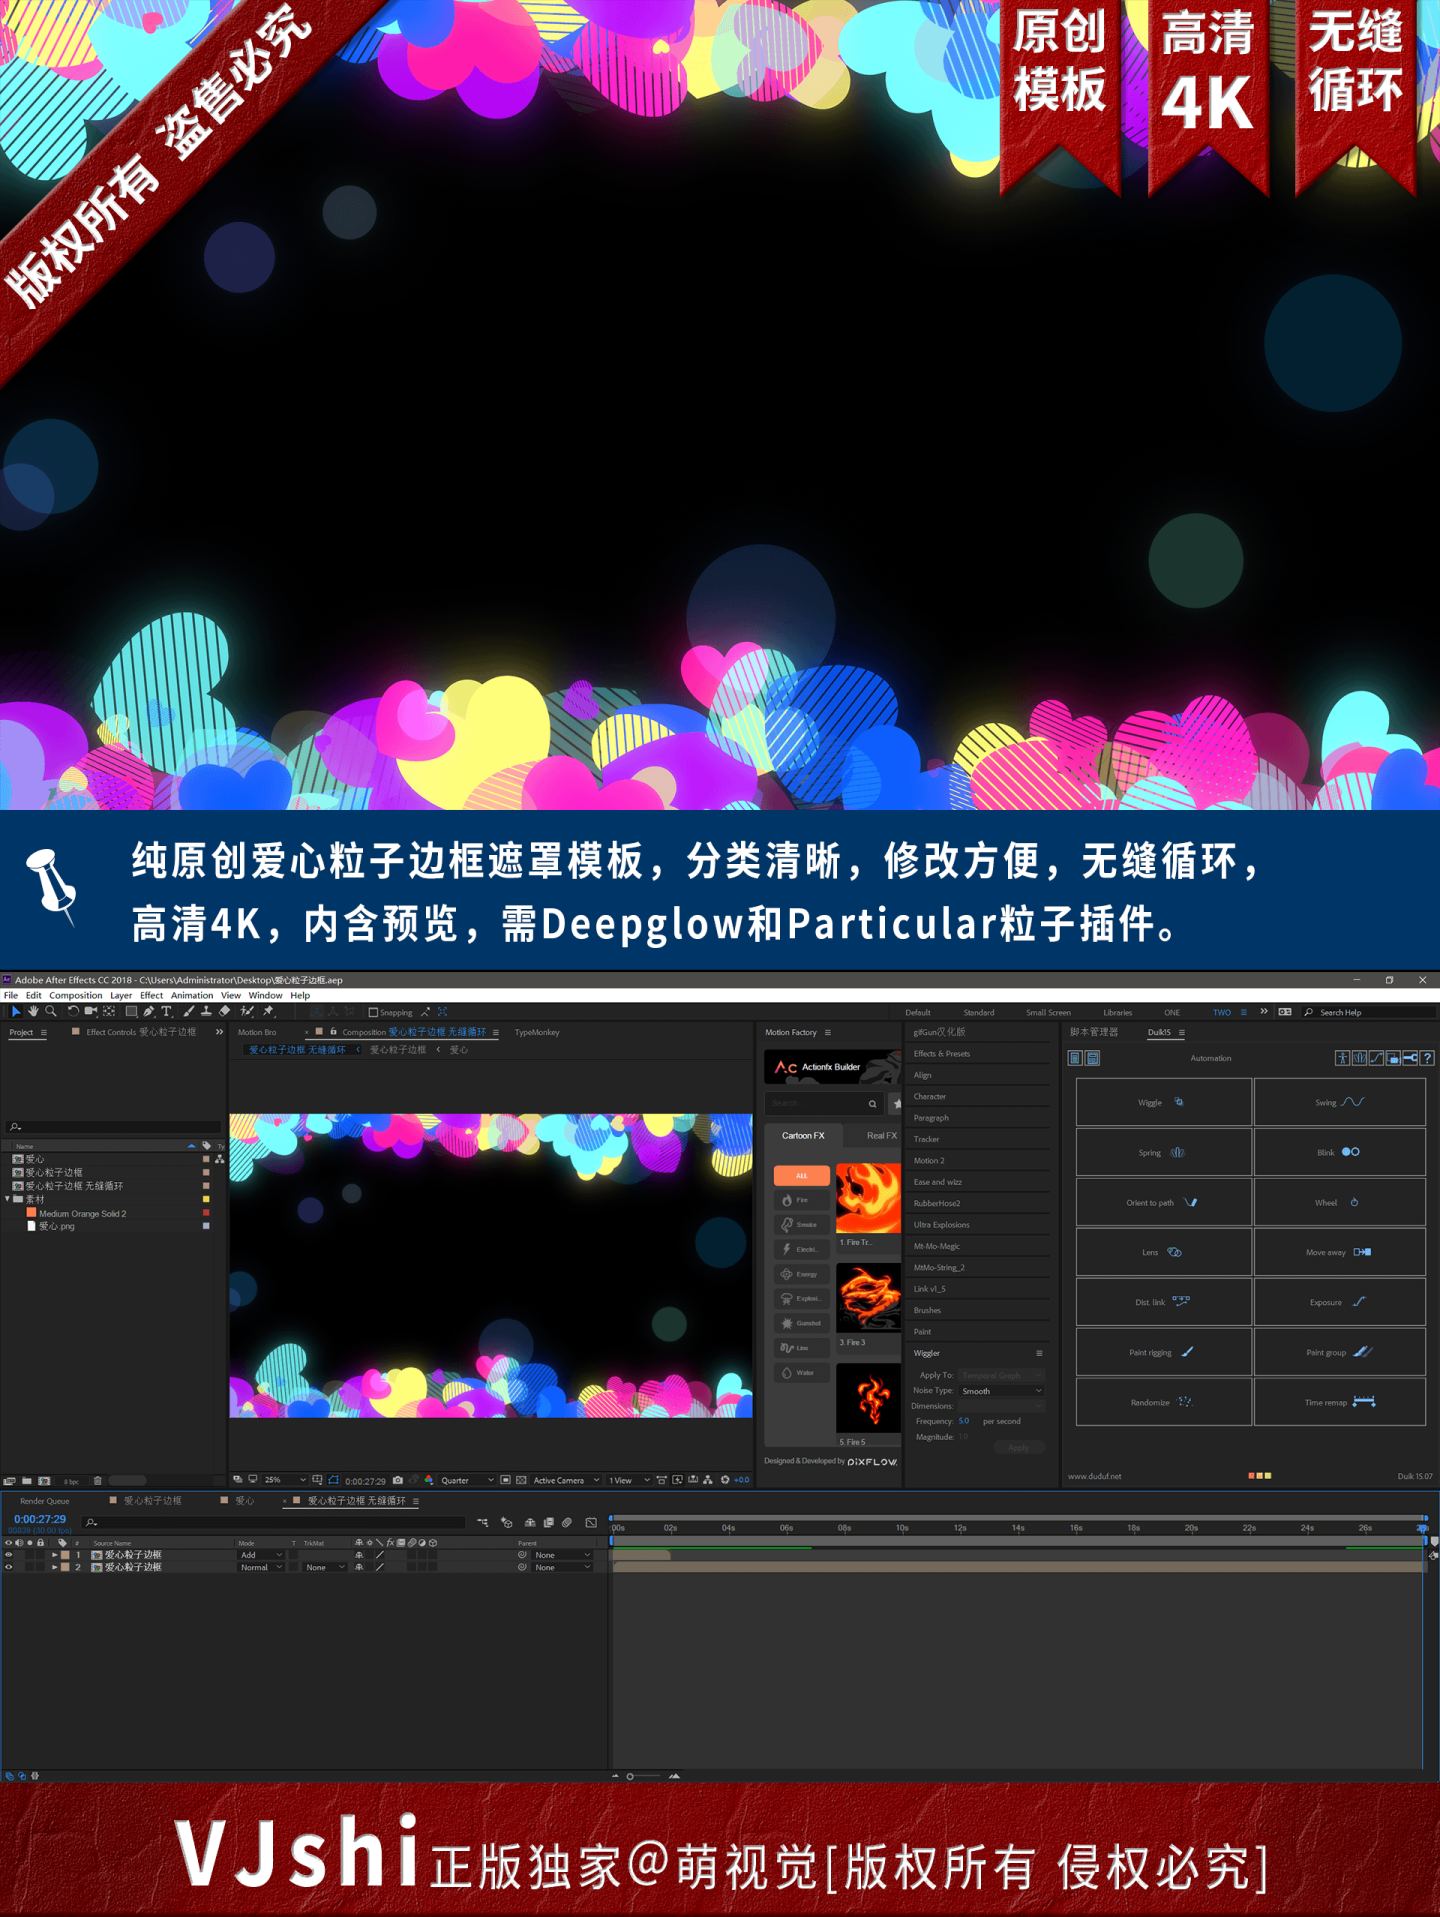1440x1917 pixels.
Task: Open the Composition menu
Action: (76, 995)
